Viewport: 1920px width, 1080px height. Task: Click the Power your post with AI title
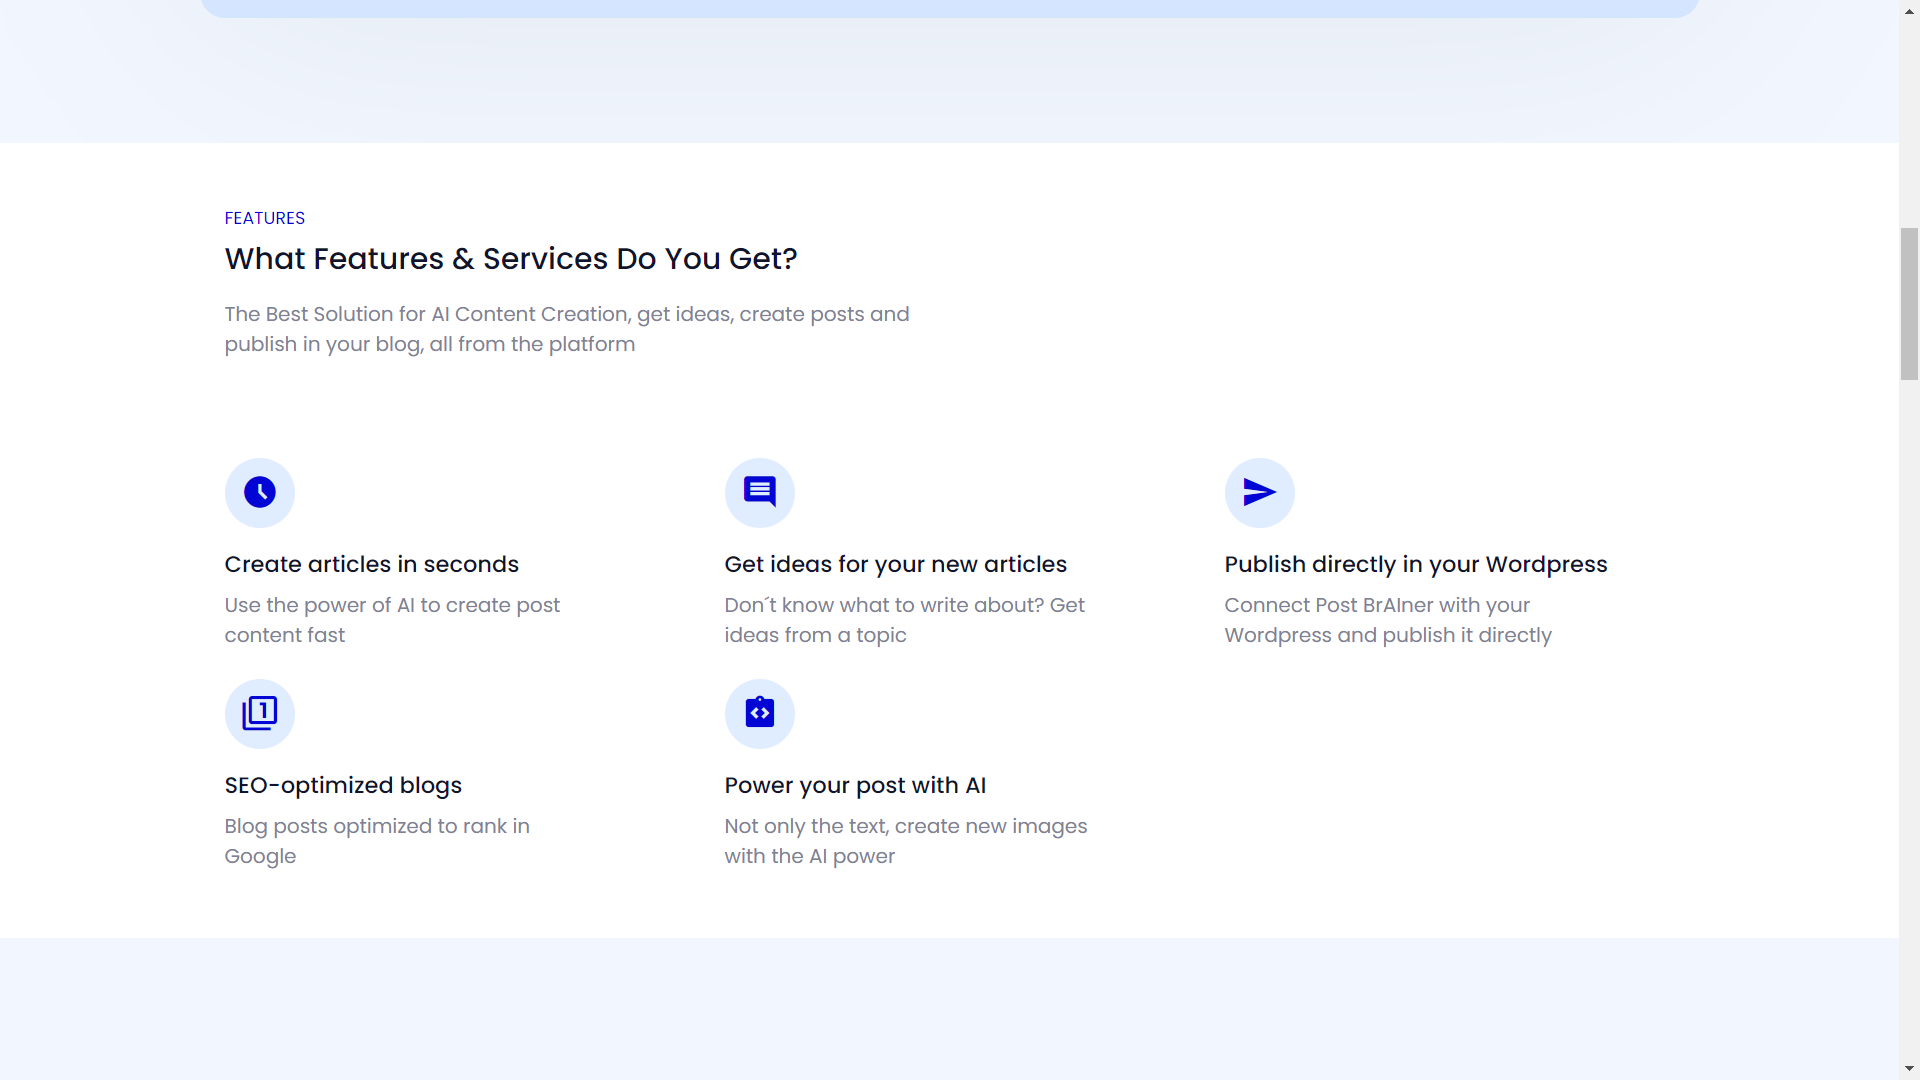(x=855, y=785)
